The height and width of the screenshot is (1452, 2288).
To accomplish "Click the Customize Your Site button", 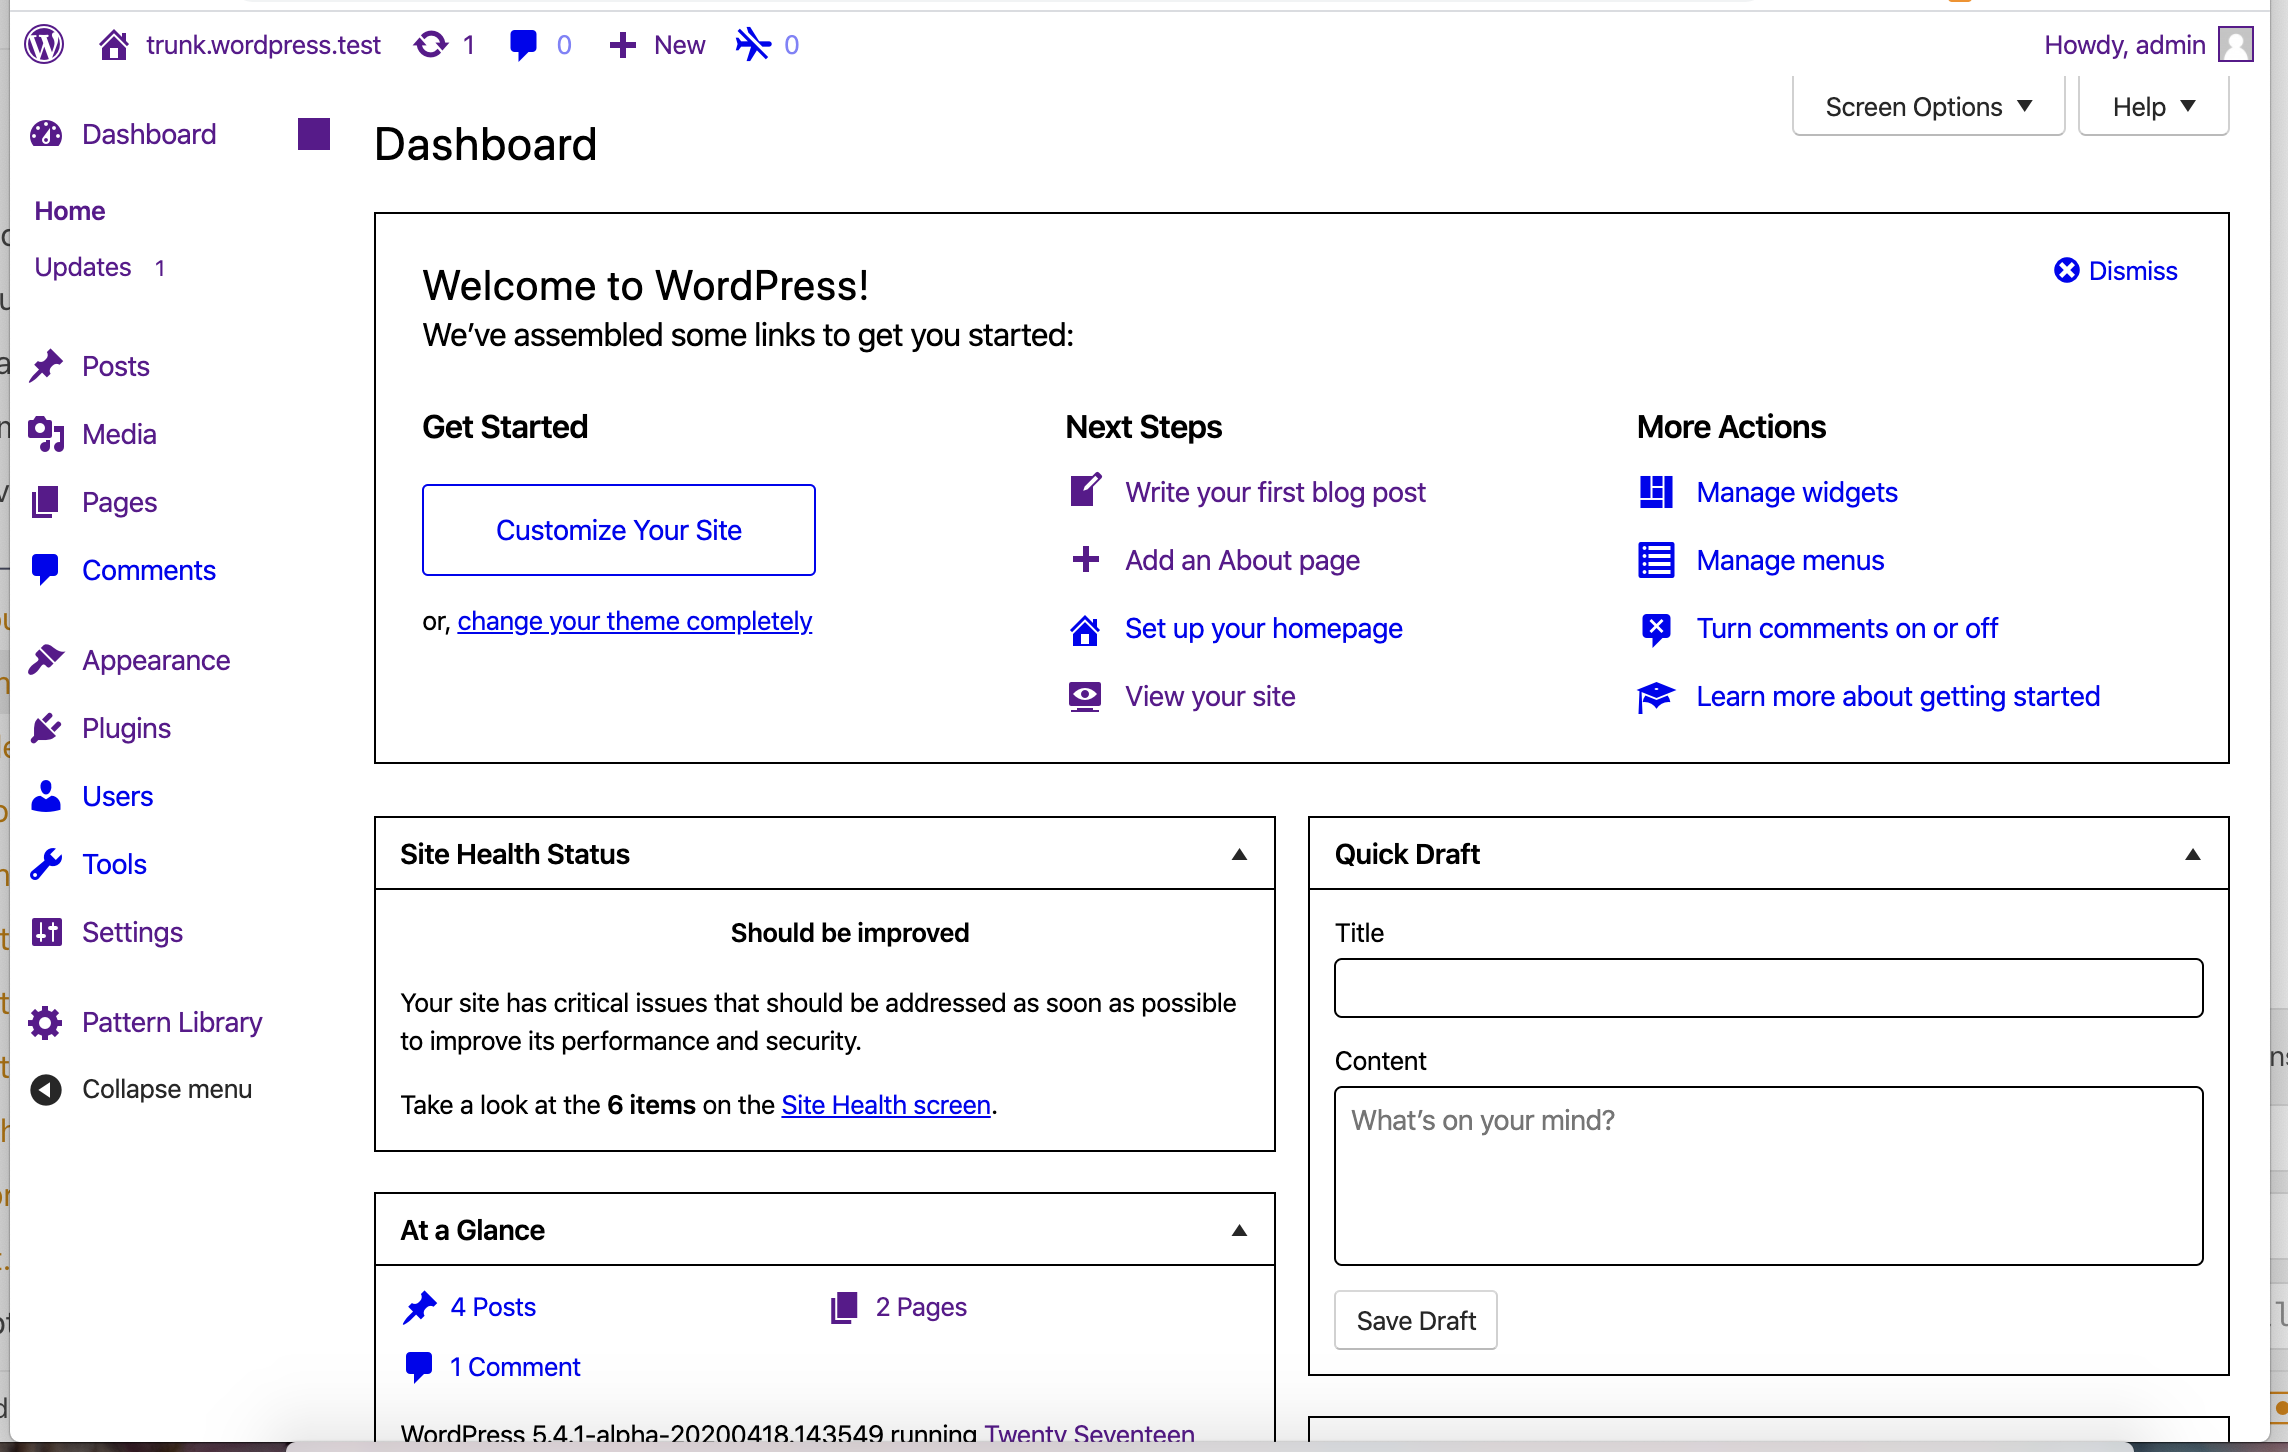I will [x=619, y=530].
